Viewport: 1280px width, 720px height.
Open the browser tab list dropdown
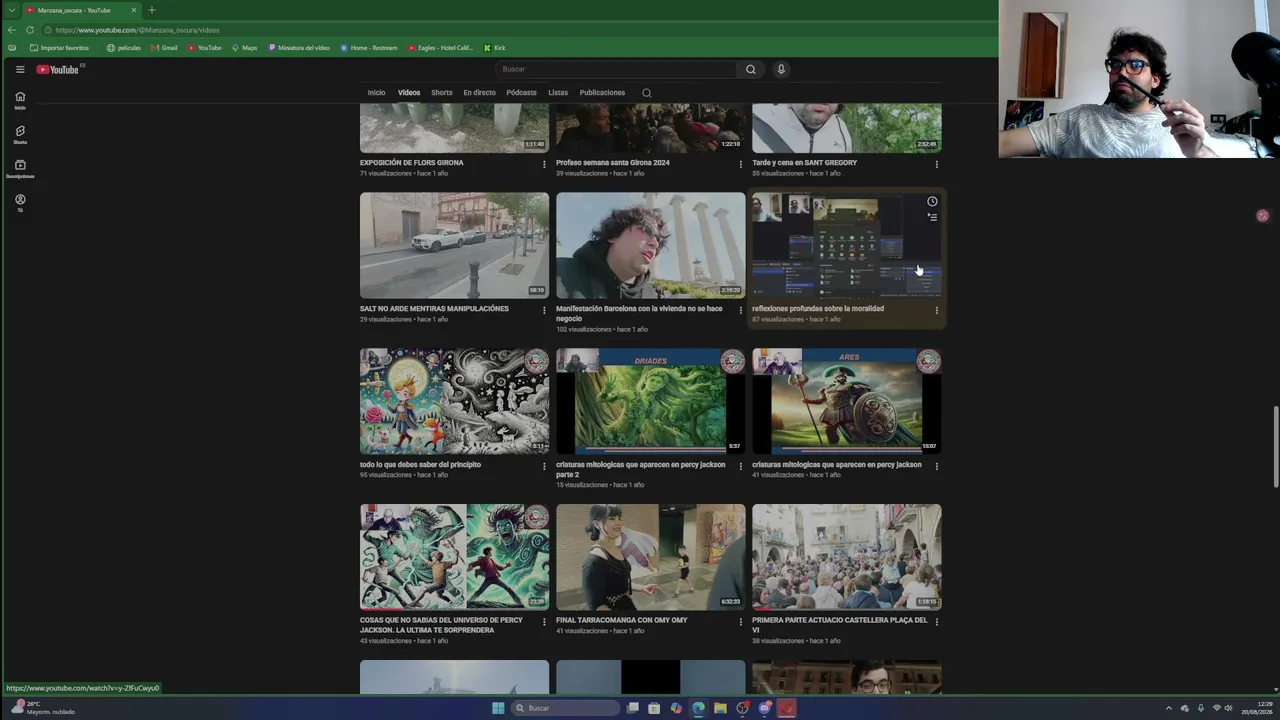tap(12, 10)
